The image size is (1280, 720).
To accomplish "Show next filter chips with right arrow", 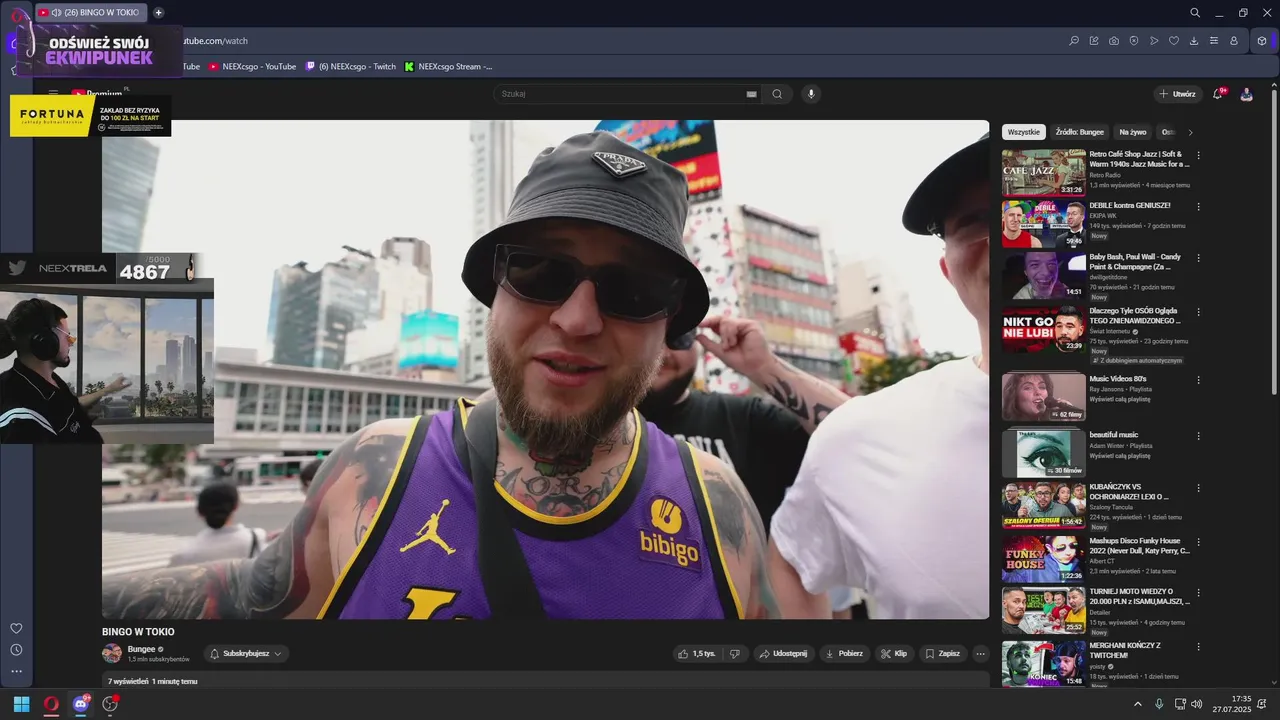I will click(x=1190, y=132).
